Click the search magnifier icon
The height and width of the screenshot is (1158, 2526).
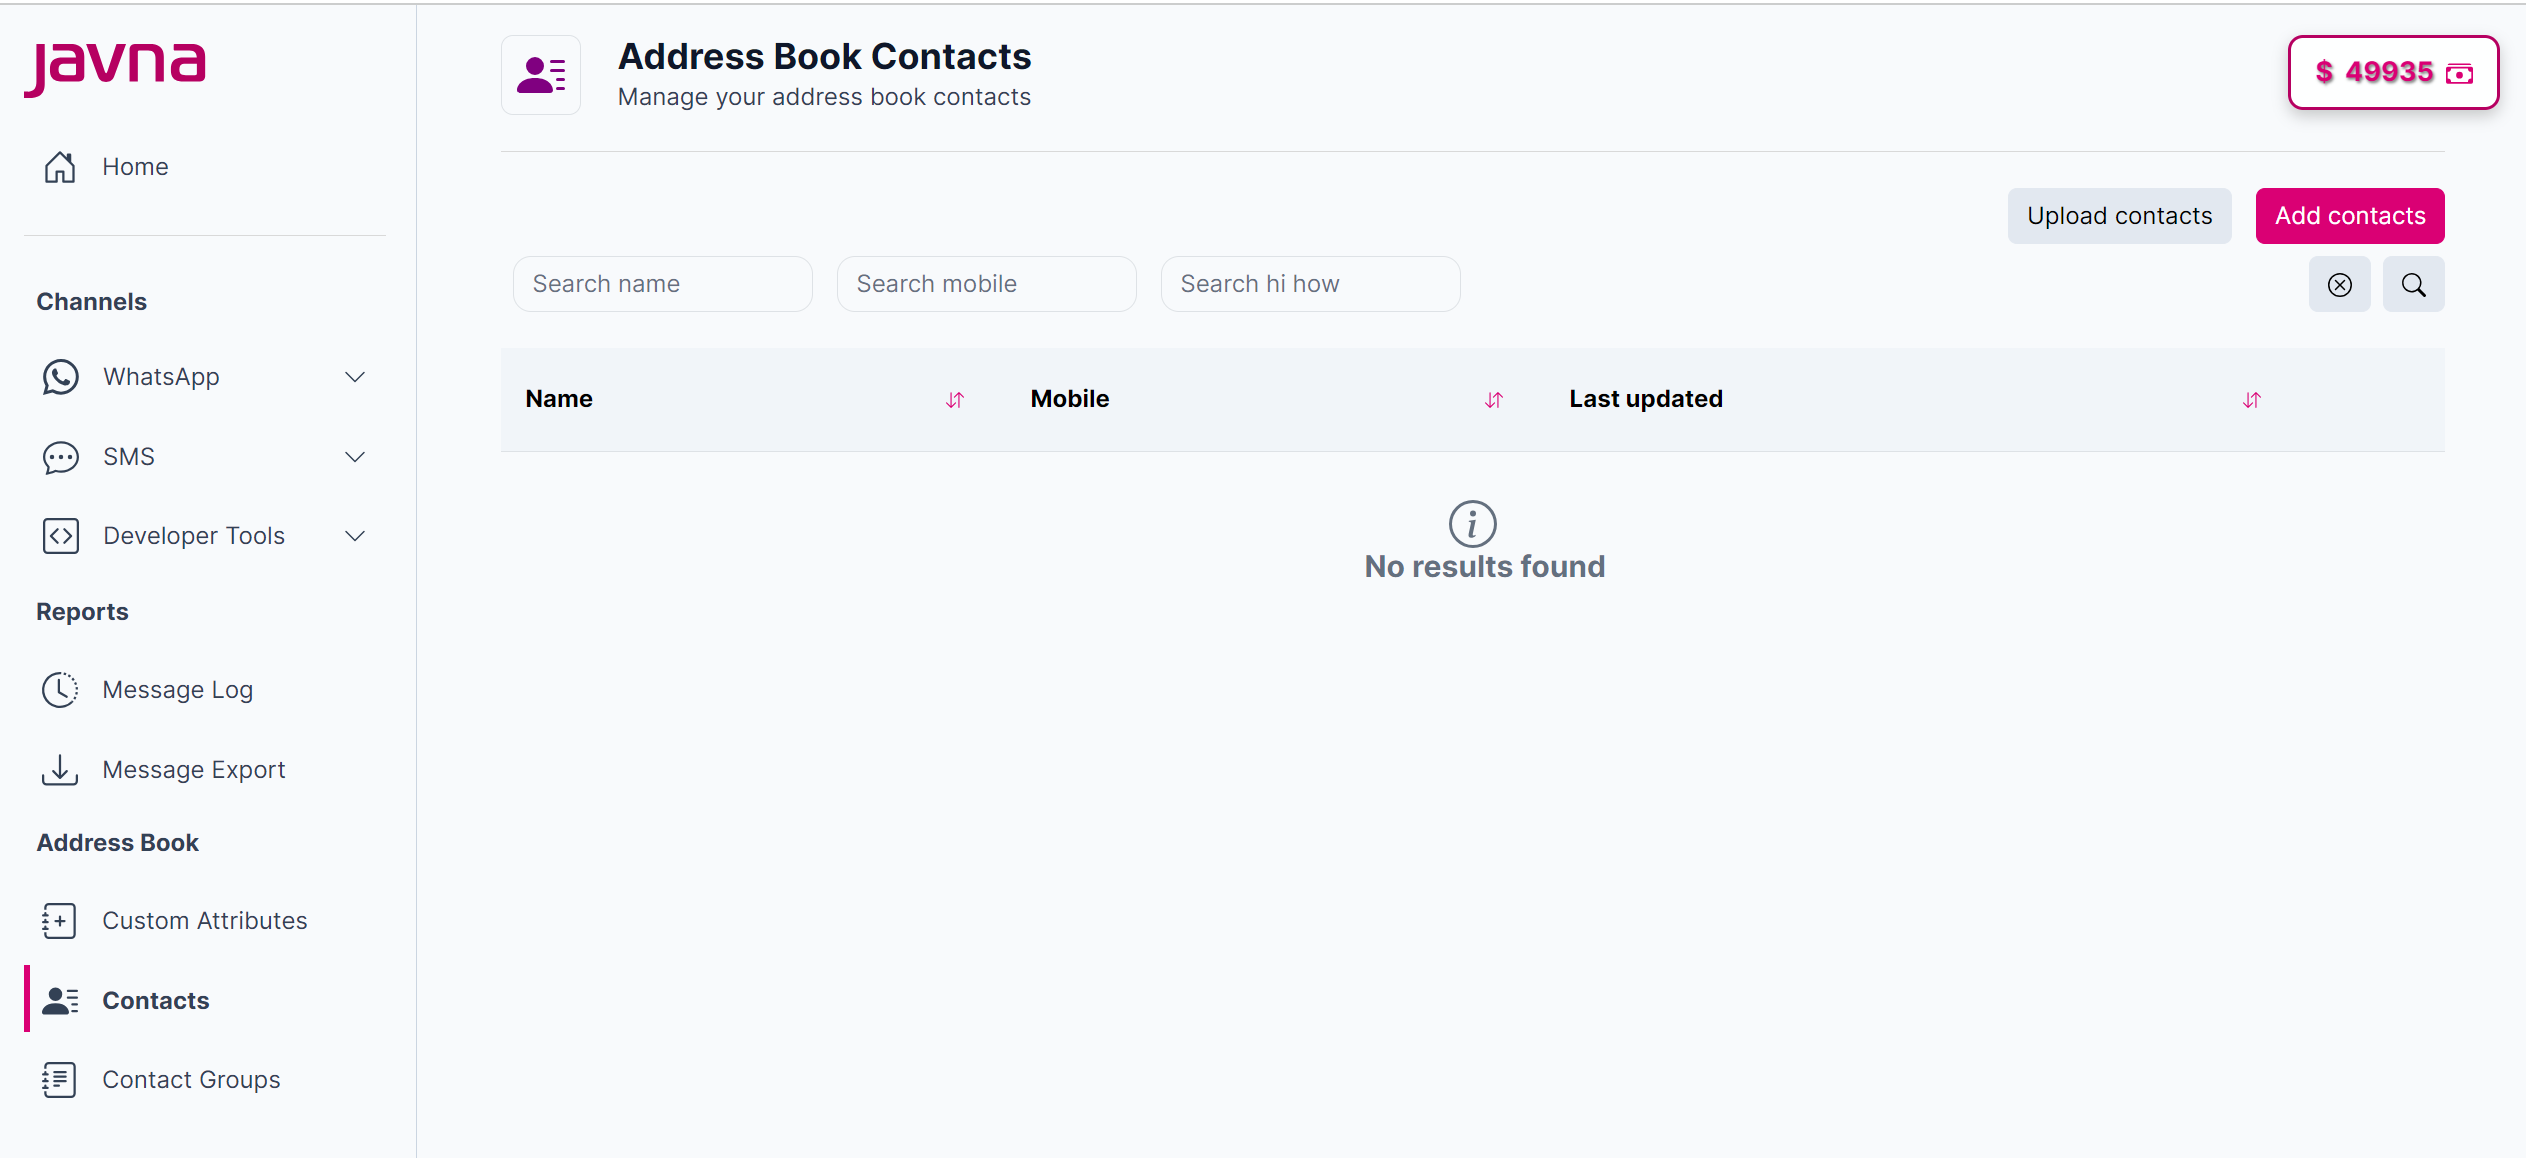2413,284
